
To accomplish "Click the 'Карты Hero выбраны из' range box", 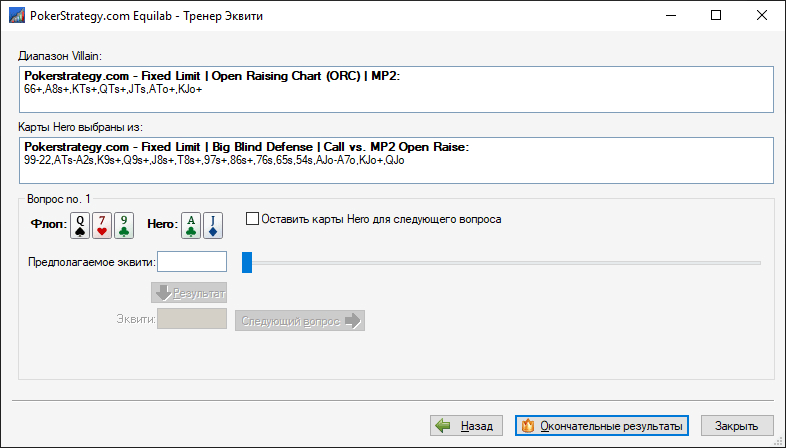I will [x=395, y=160].
